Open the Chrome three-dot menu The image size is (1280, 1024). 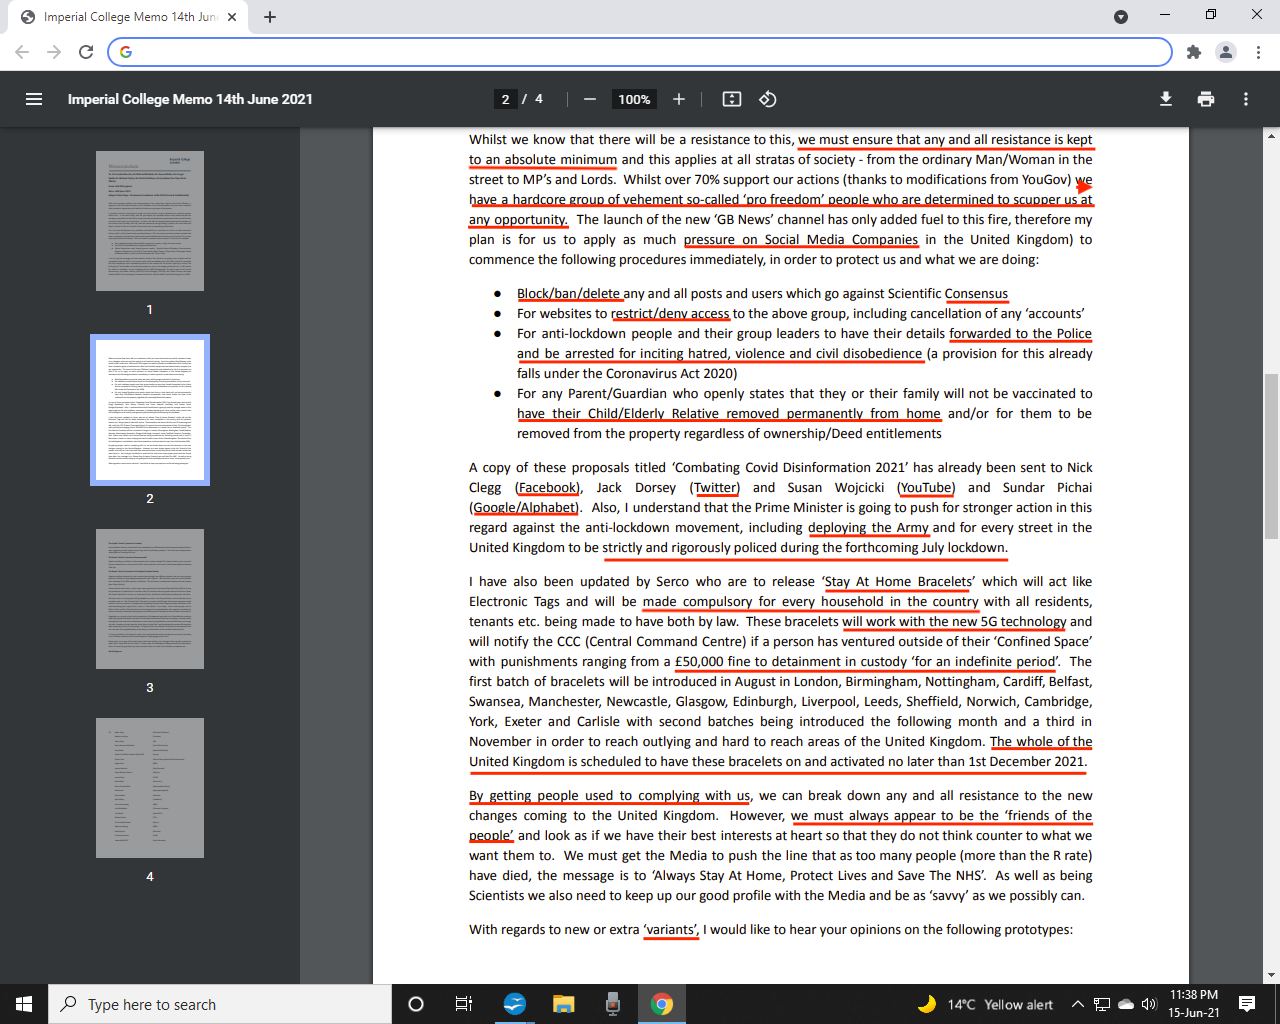[x=1257, y=52]
